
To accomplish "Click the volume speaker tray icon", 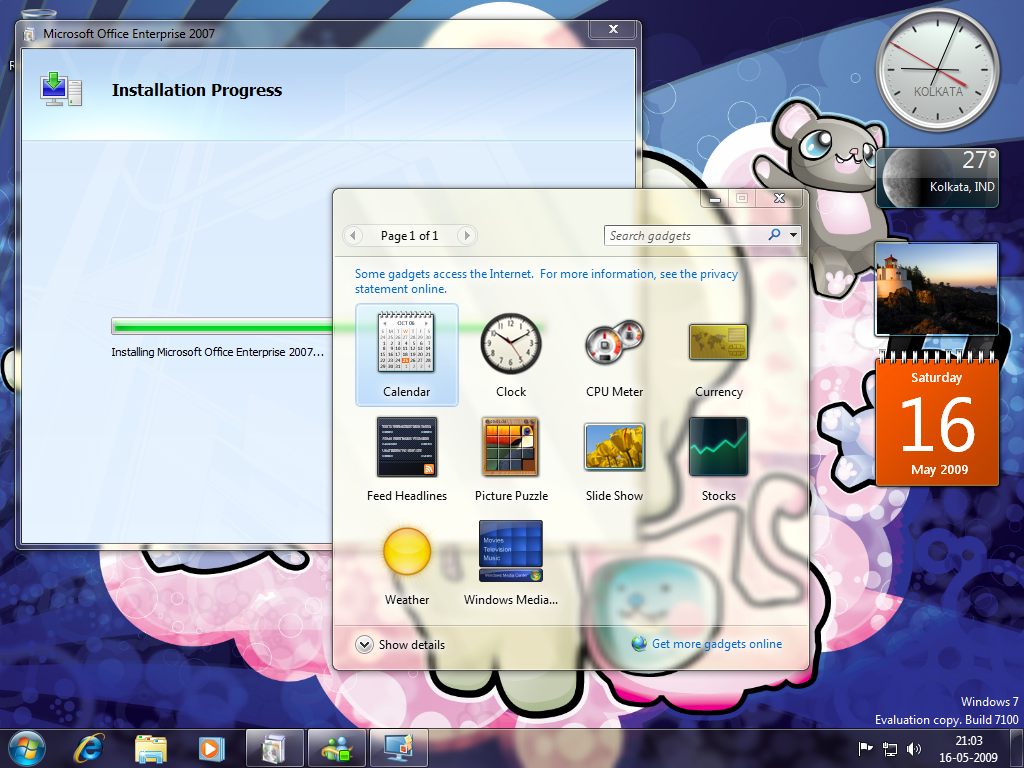I will point(913,748).
